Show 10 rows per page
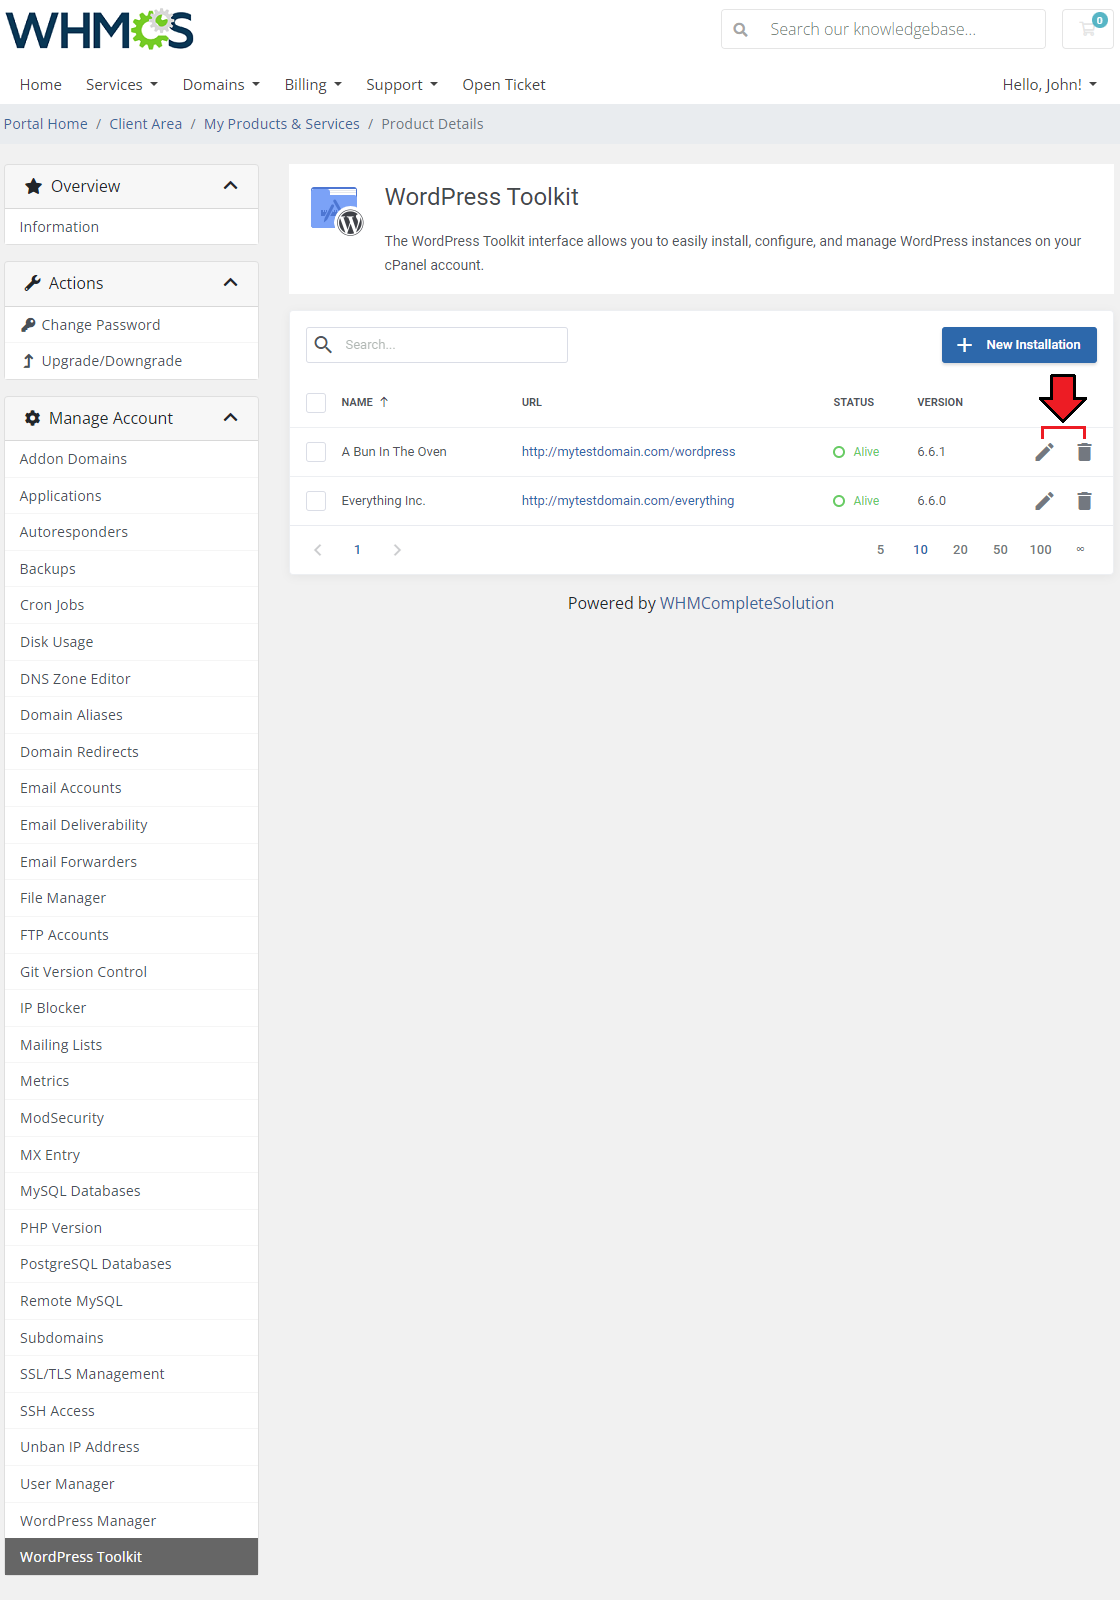The height and width of the screenshot is (1600, 1120). (x=920, y=550)
